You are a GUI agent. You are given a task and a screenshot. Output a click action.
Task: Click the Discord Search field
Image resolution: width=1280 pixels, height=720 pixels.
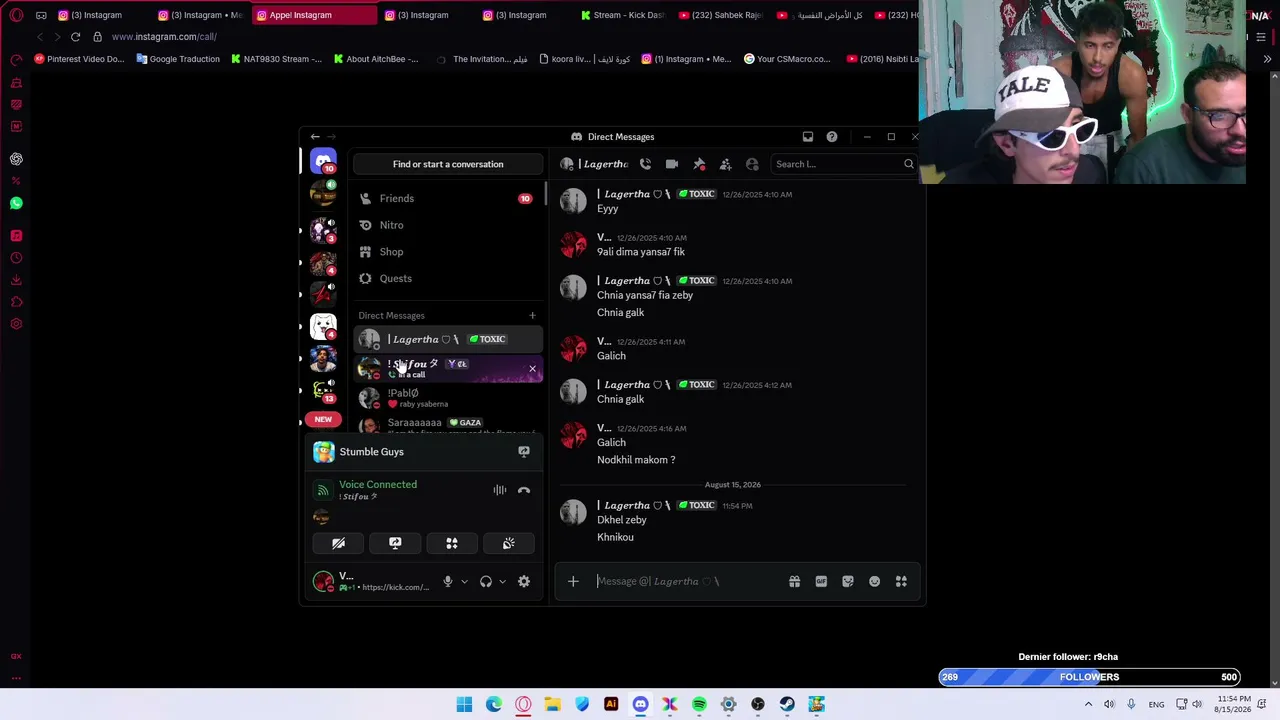[x=843, y=164]
